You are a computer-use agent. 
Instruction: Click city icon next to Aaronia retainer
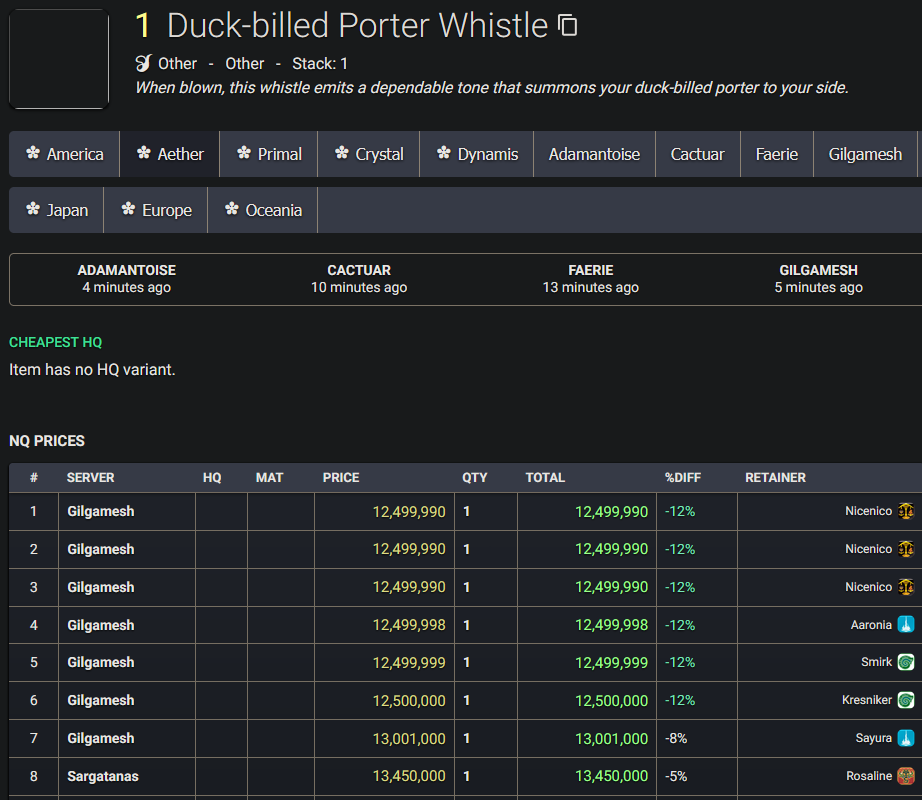906,625
